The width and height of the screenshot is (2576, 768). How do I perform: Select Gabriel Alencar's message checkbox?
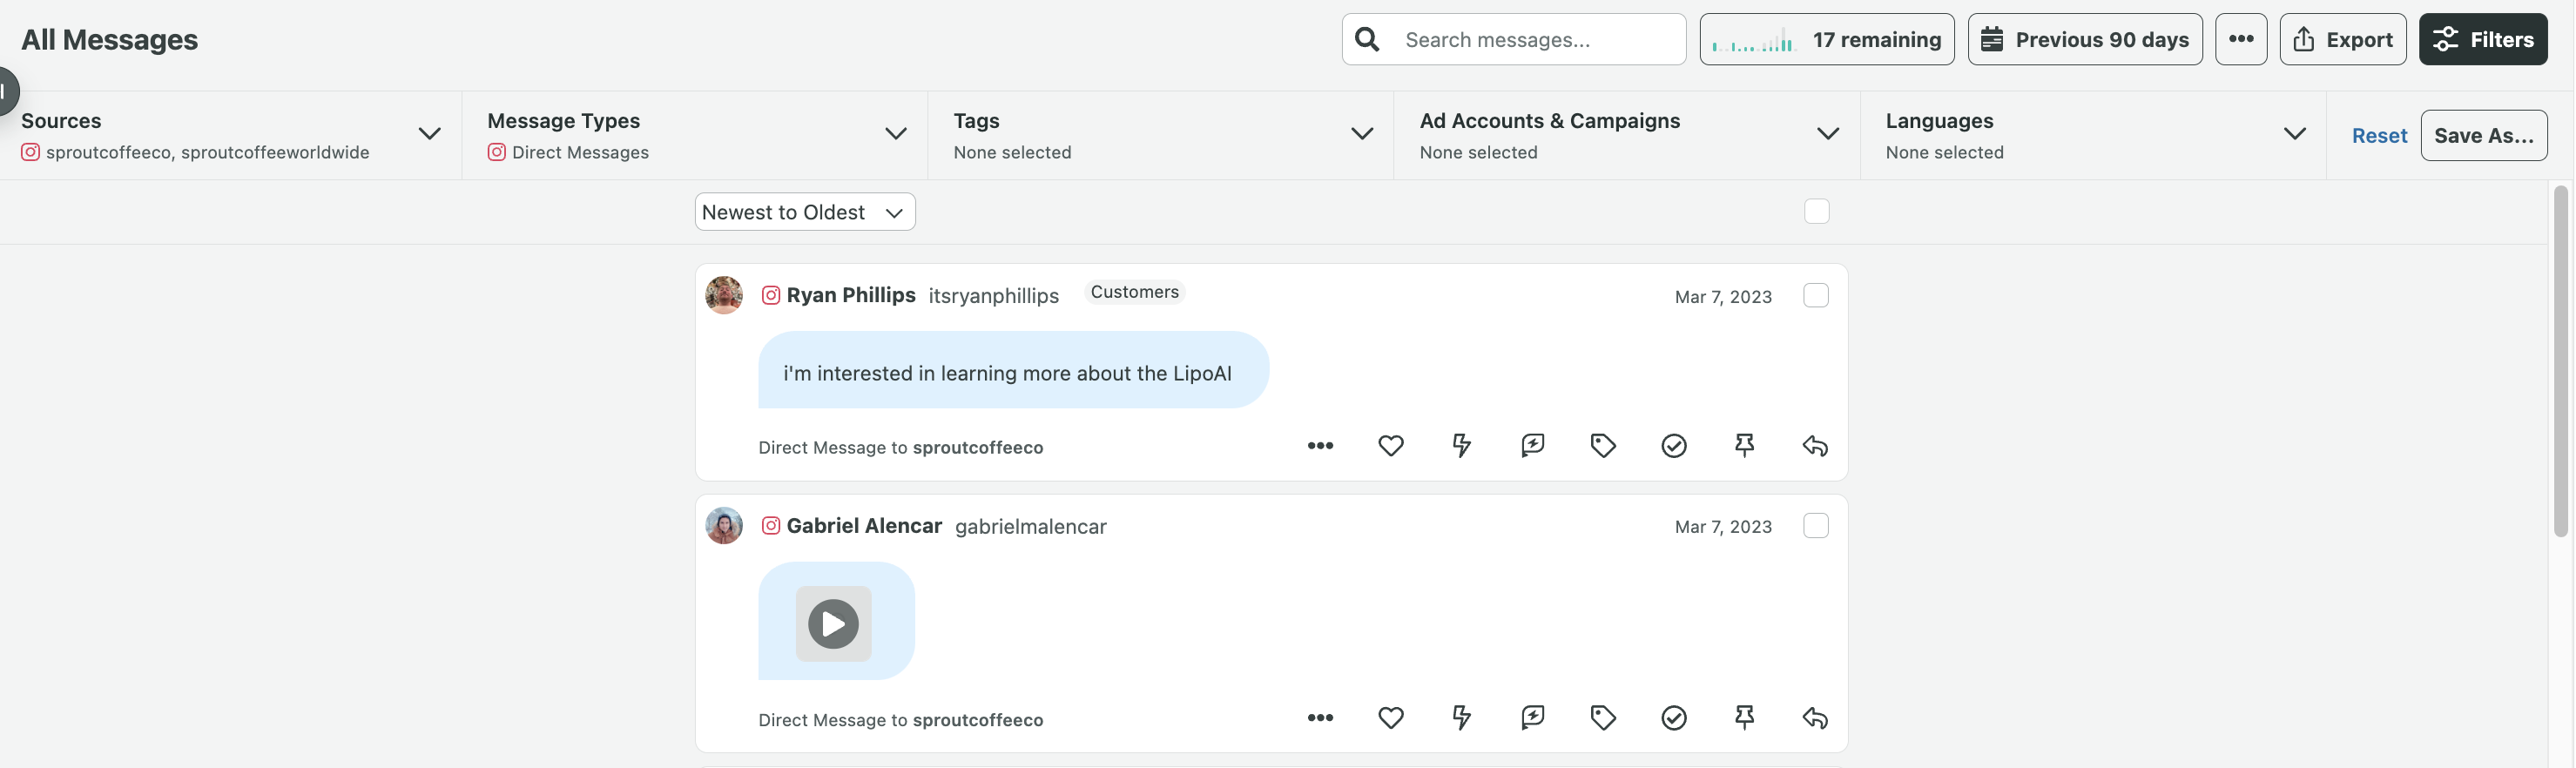(x=1816, y=526)
